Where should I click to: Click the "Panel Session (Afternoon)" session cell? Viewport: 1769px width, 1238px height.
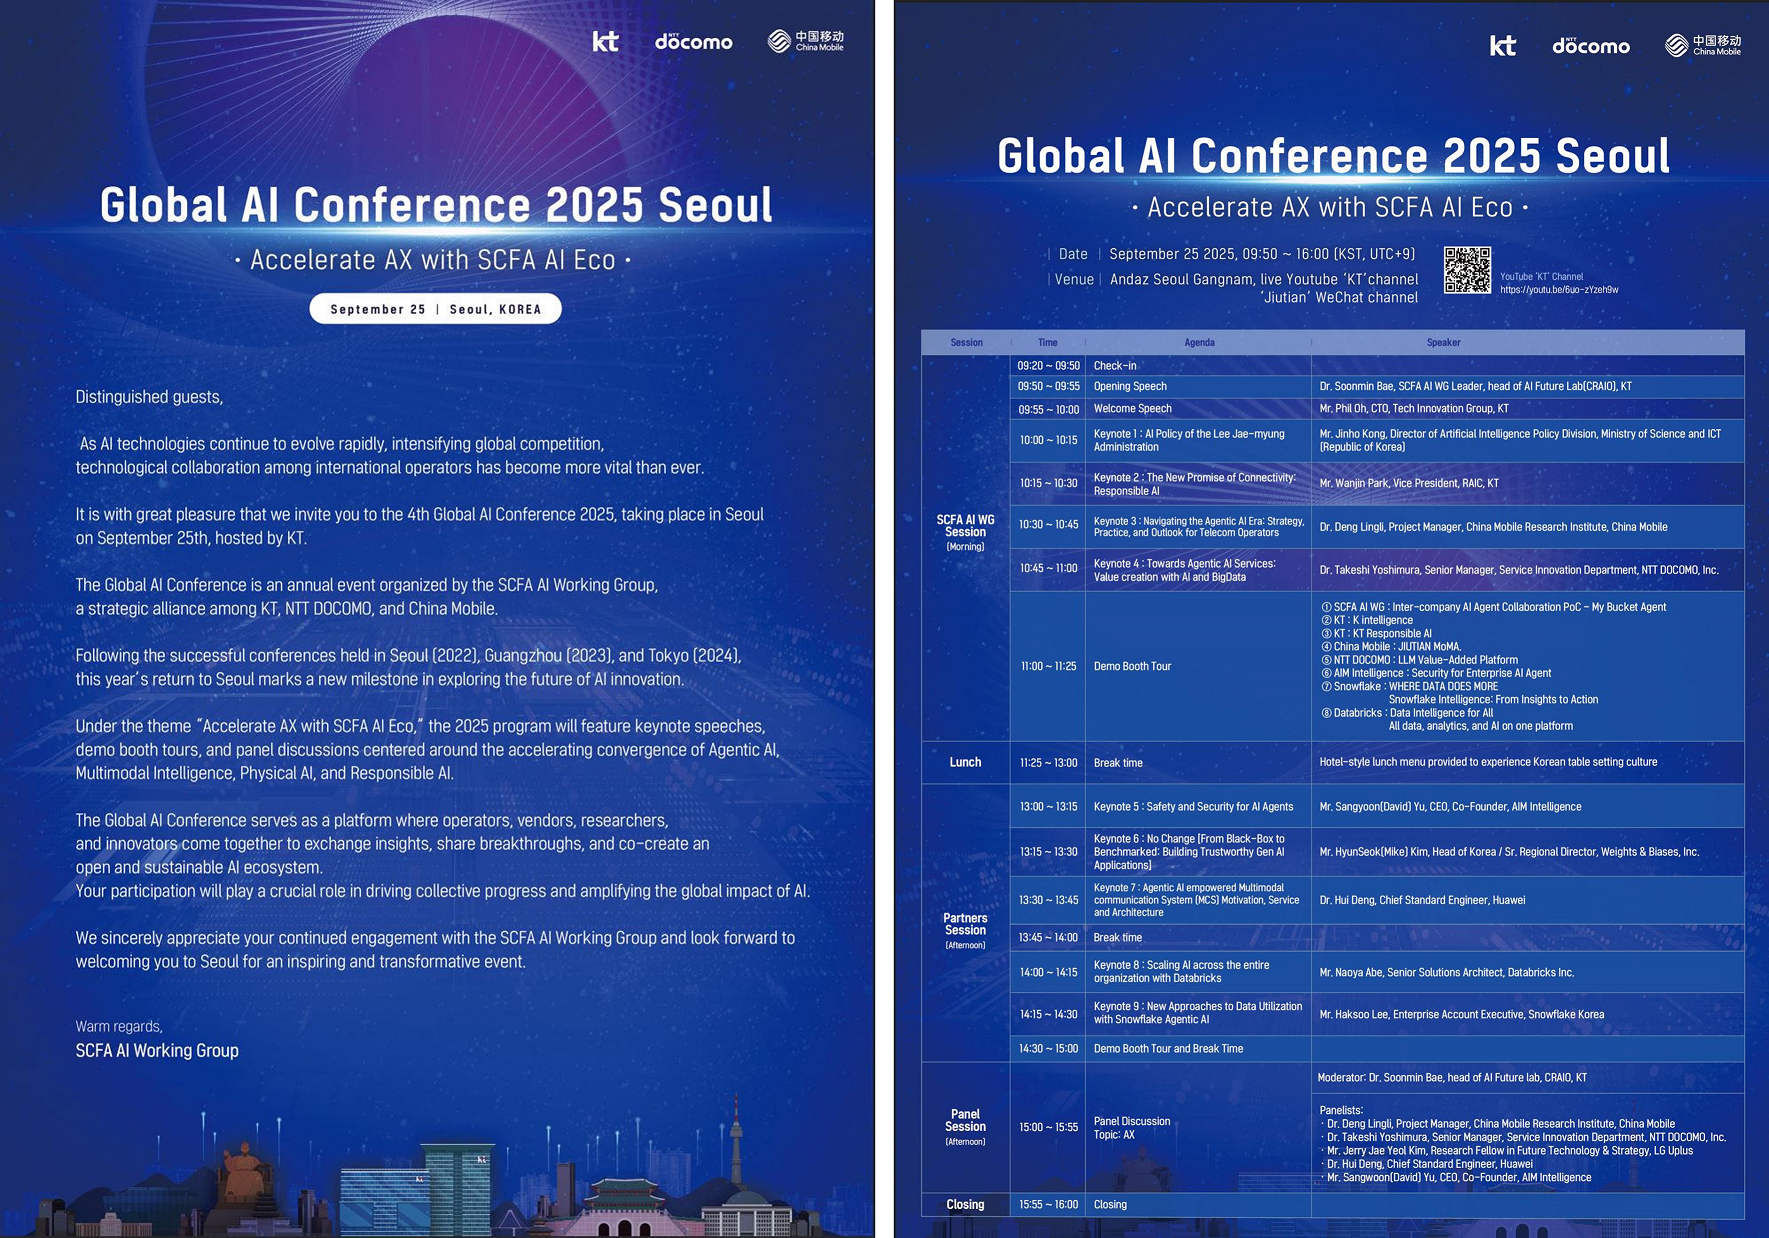point(966,1127)
